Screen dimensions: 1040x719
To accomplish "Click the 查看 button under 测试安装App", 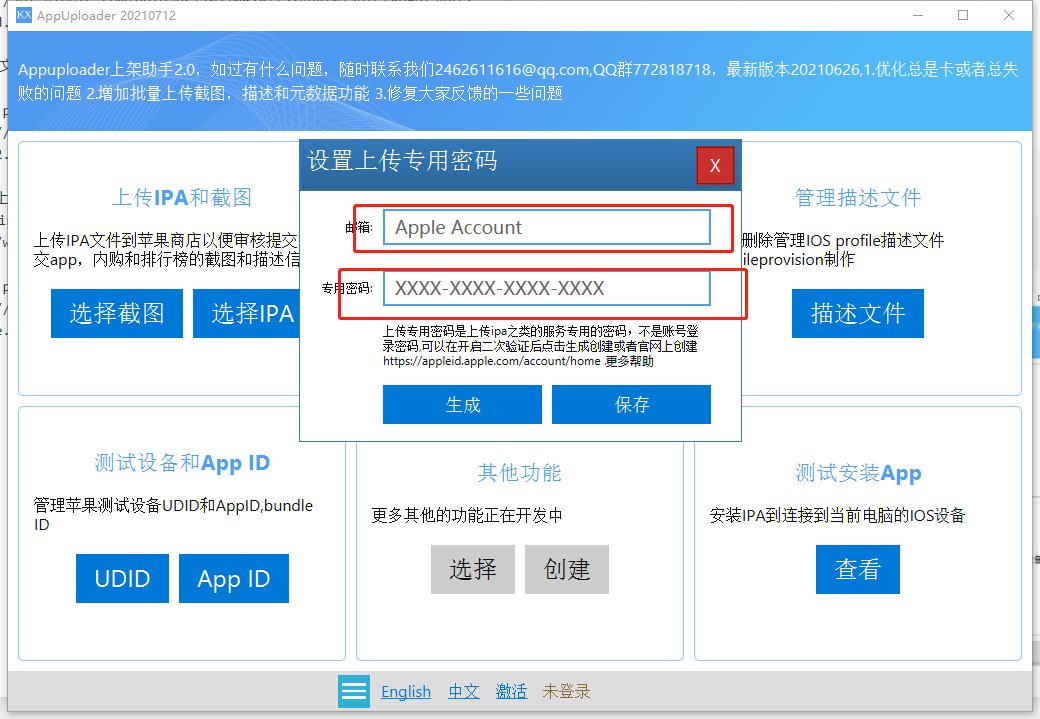I will pyautogui.click(x=858, y=569).
